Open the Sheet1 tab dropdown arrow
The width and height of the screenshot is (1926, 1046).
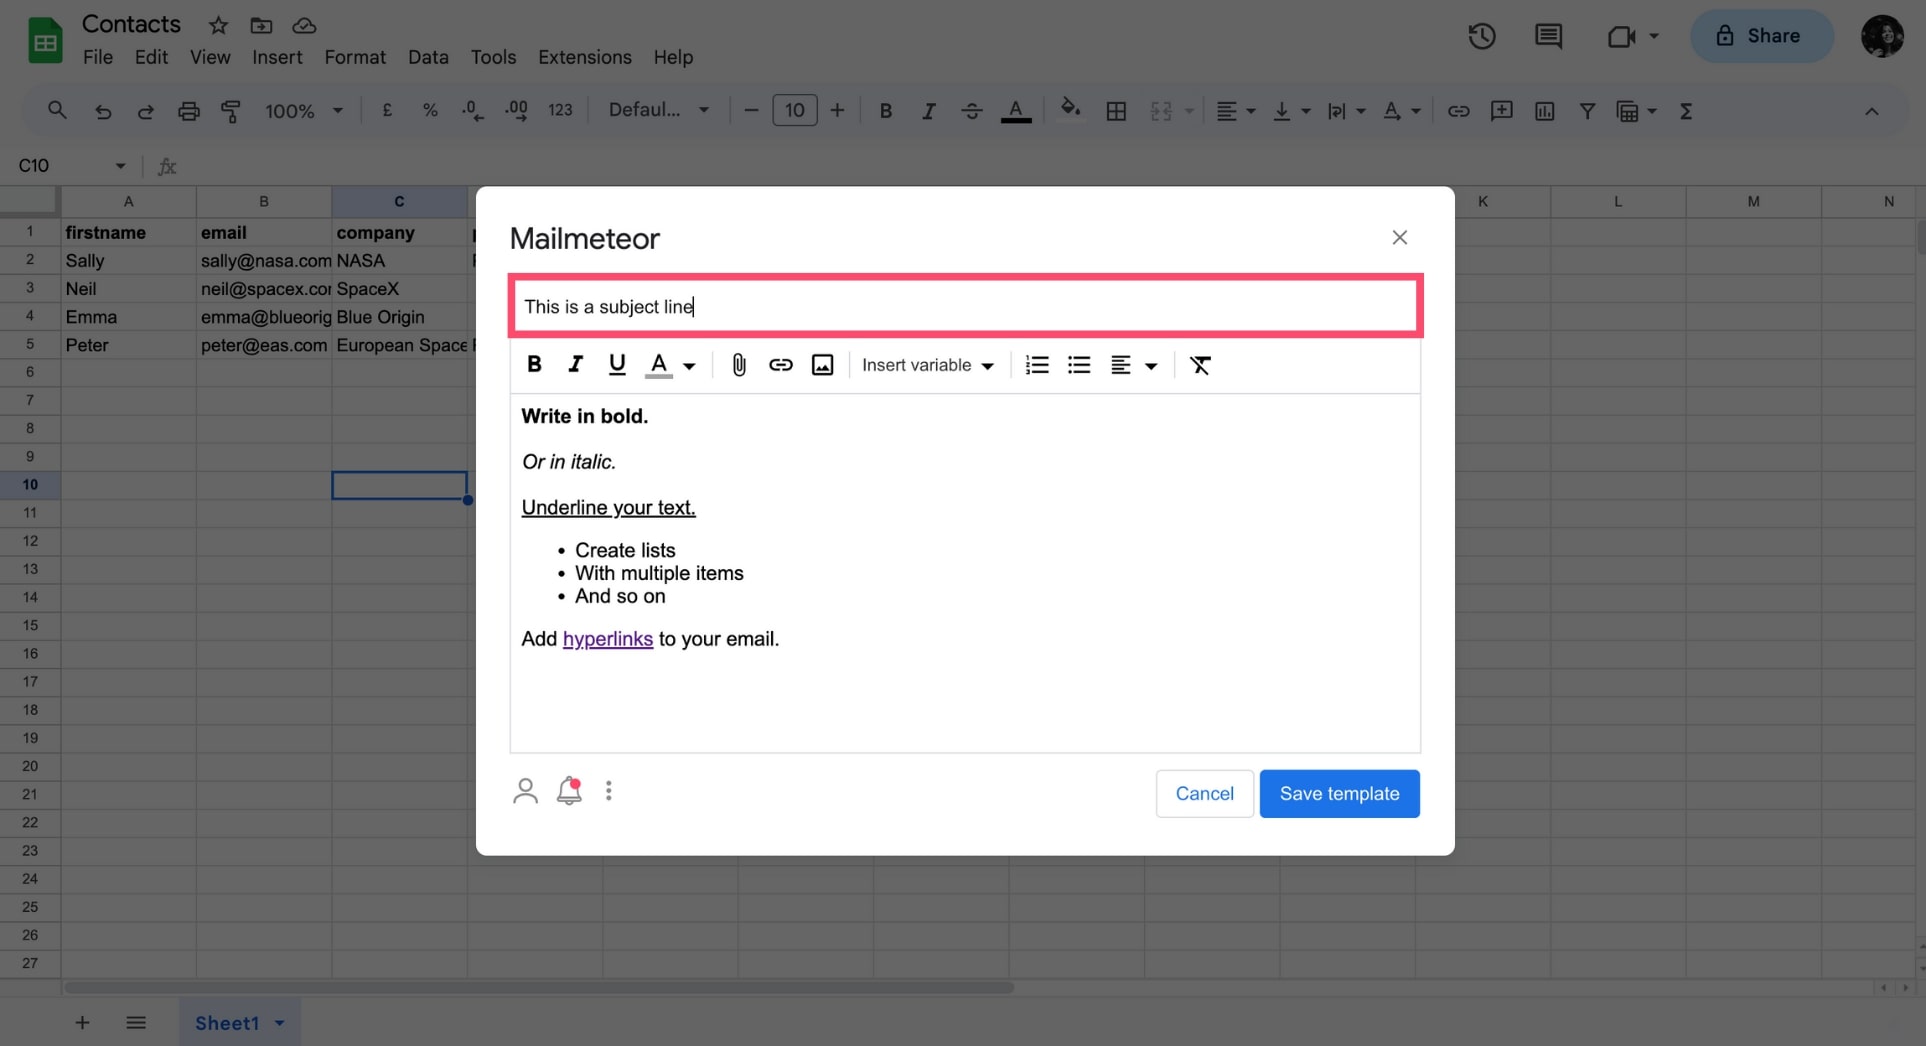click(x=280, y=1023)
